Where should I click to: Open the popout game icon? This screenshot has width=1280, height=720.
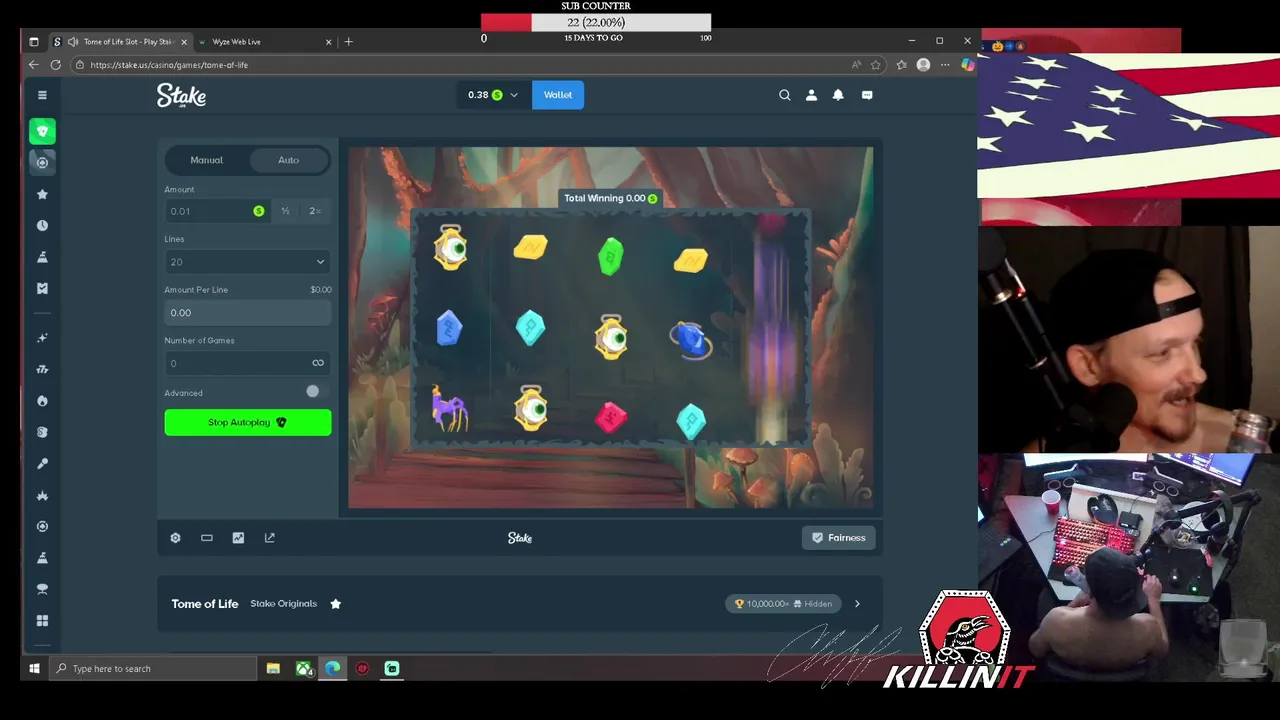270,538
